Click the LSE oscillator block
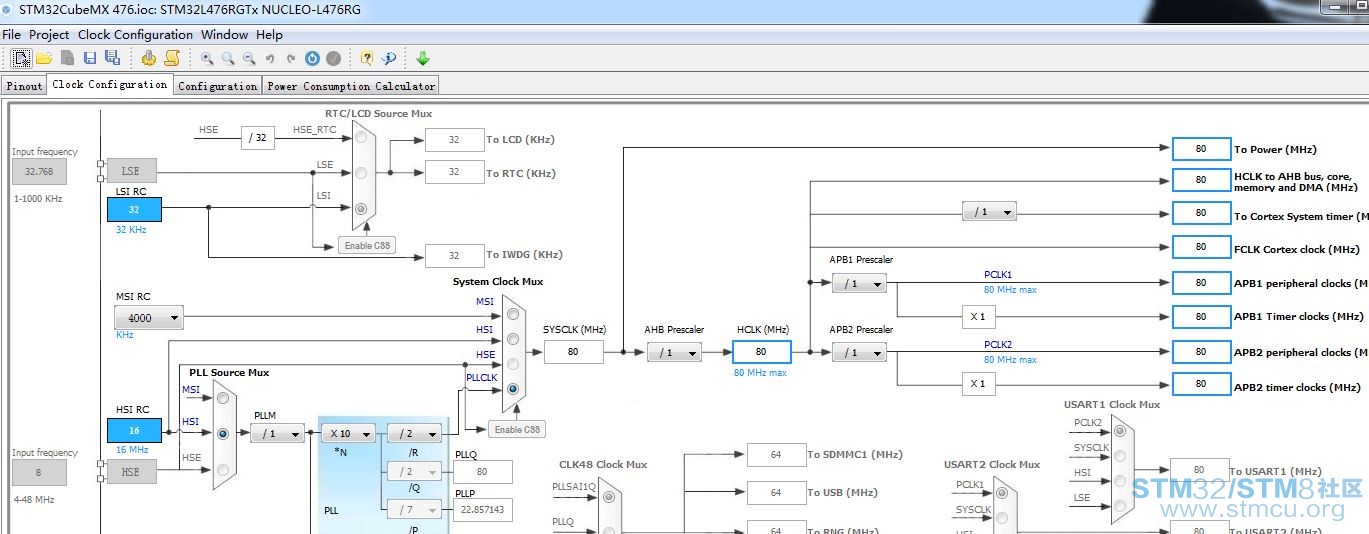The width and height of the screenshot is (1369, 534). [x=131, y=171]
